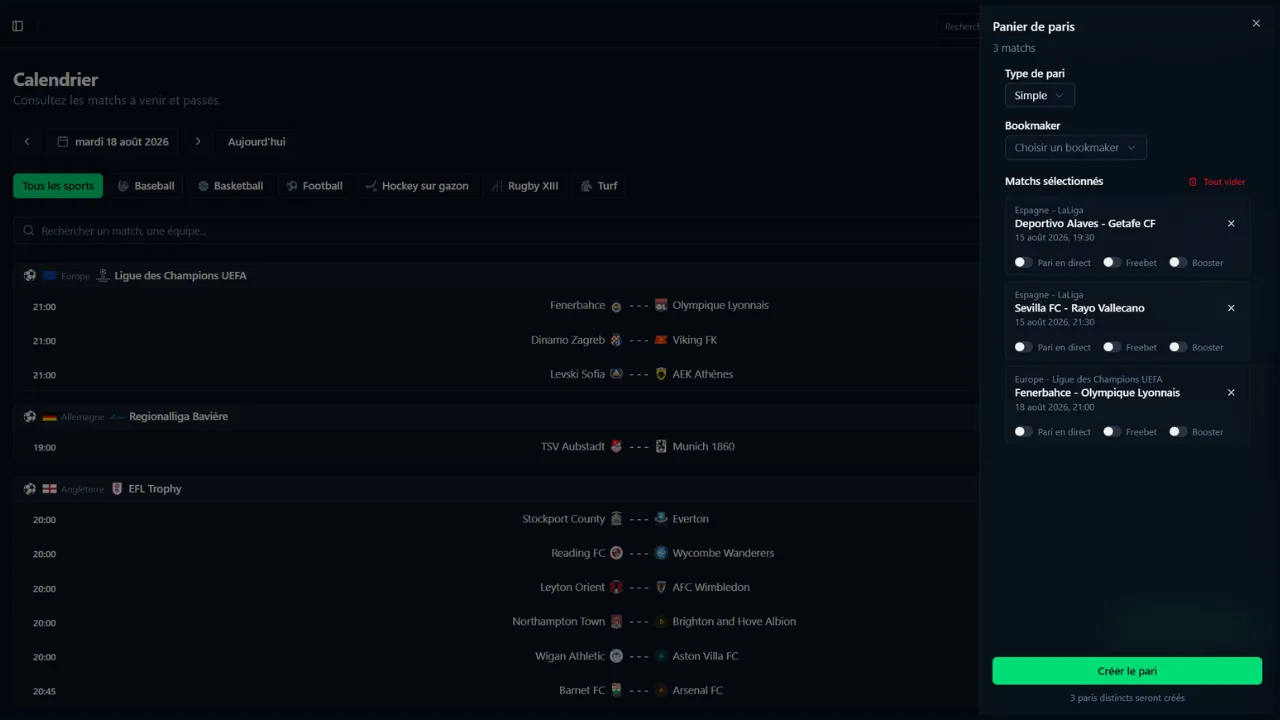Enable Booster for Fenerbahce - Olympique Lyonnais

1177,432
